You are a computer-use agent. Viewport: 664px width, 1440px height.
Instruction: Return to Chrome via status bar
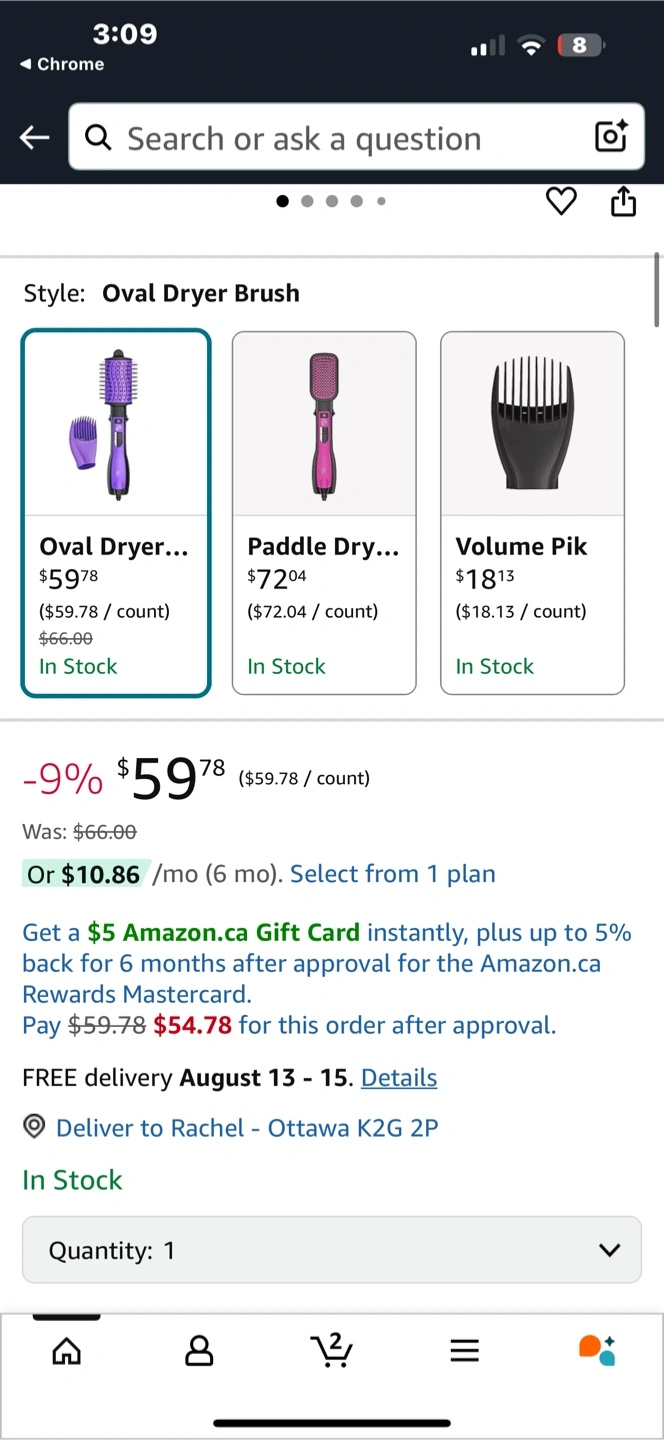[x=62, y=64]
